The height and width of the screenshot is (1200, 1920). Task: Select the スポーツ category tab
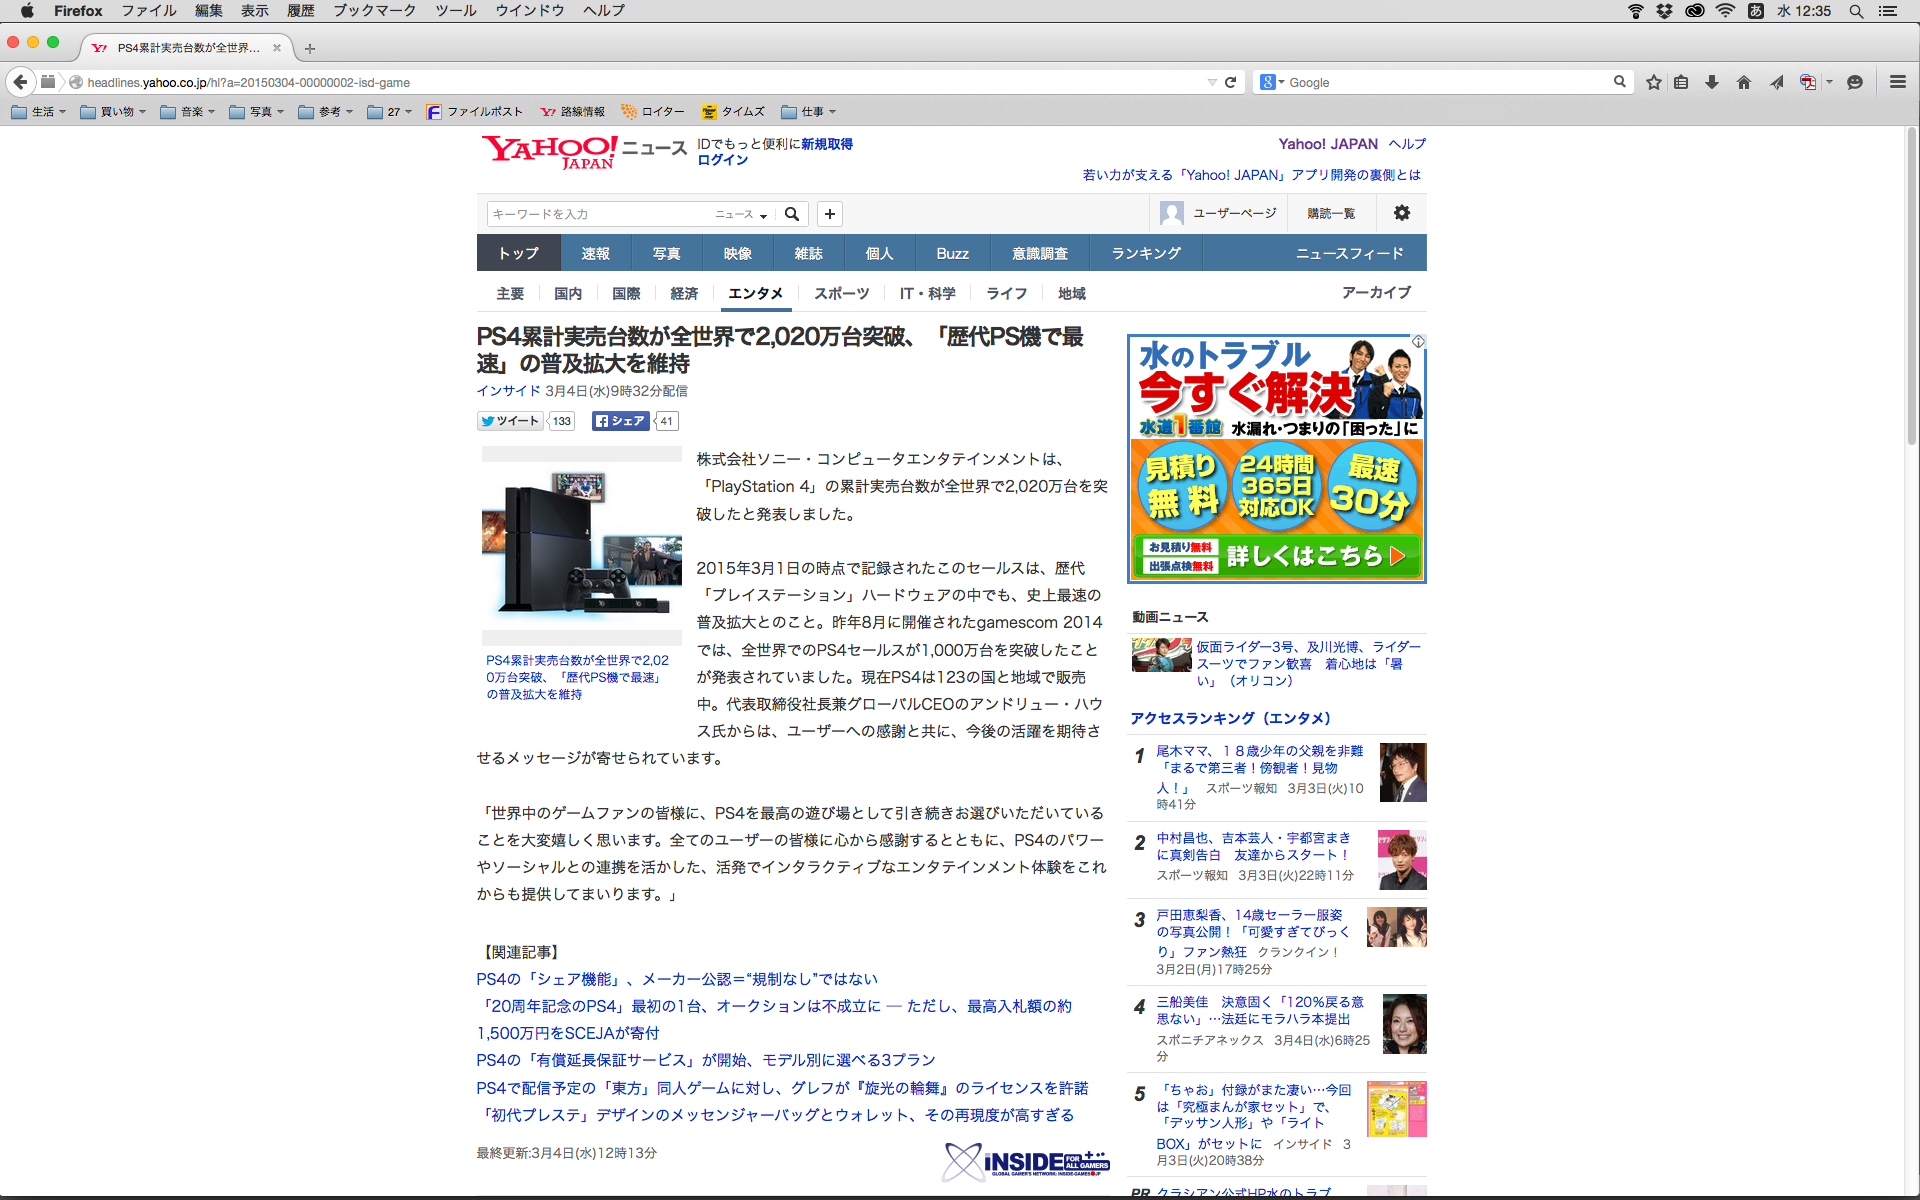(841, 293)
